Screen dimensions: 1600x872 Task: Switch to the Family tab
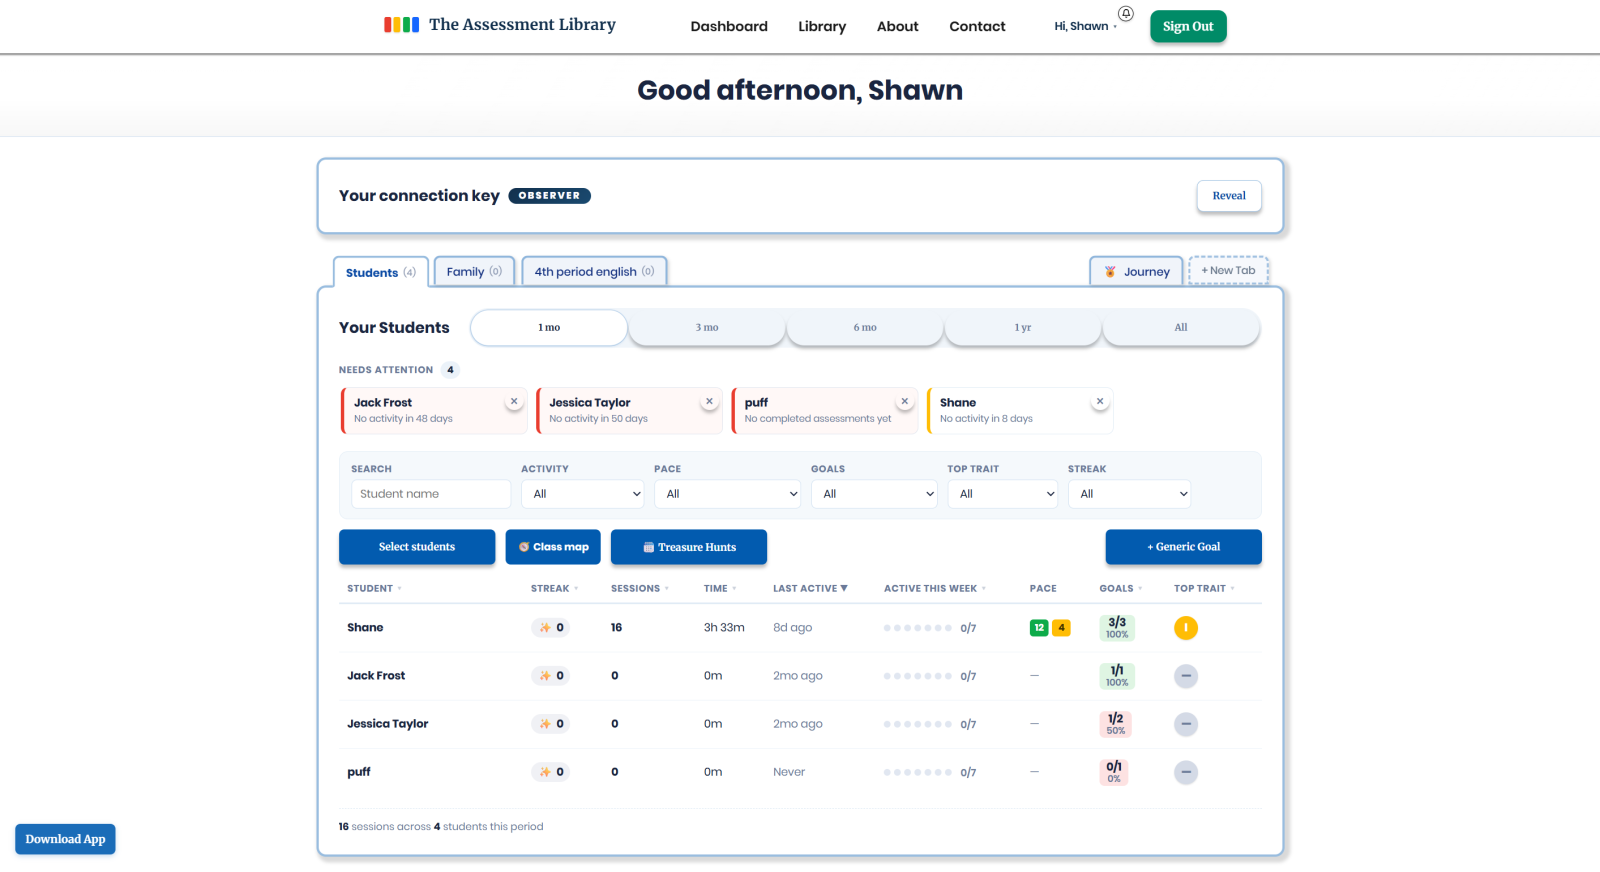474,272
